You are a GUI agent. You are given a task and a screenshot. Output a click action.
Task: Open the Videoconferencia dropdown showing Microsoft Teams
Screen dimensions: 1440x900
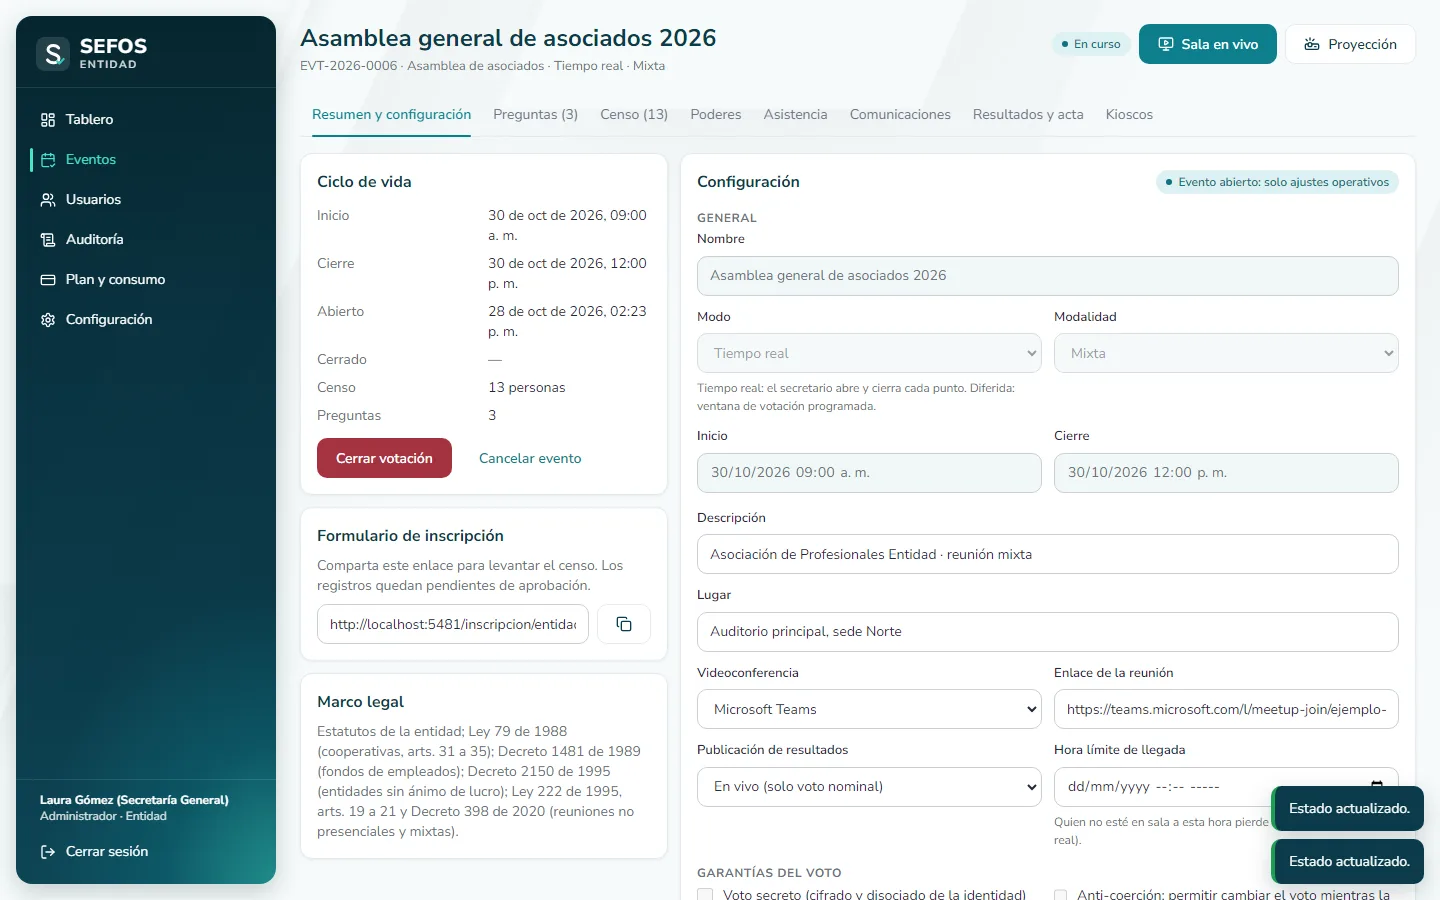point(869,709)
